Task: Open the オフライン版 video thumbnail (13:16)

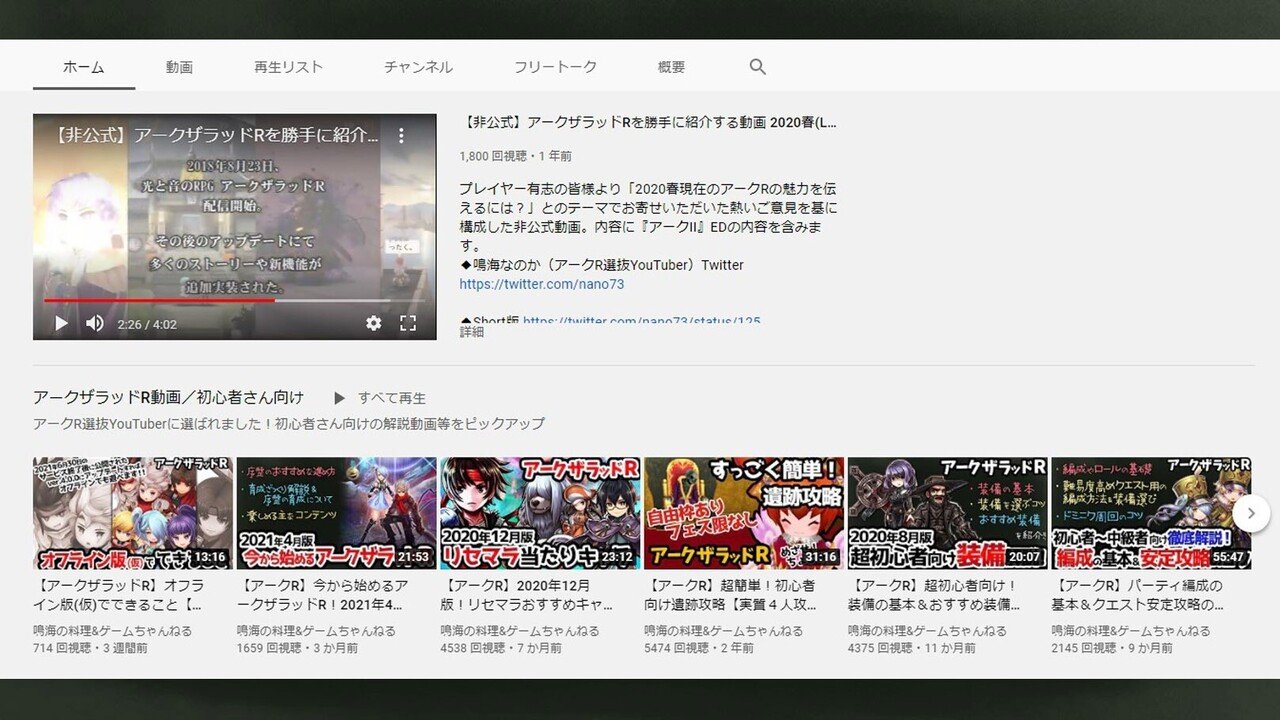Action: click(133, 513)
